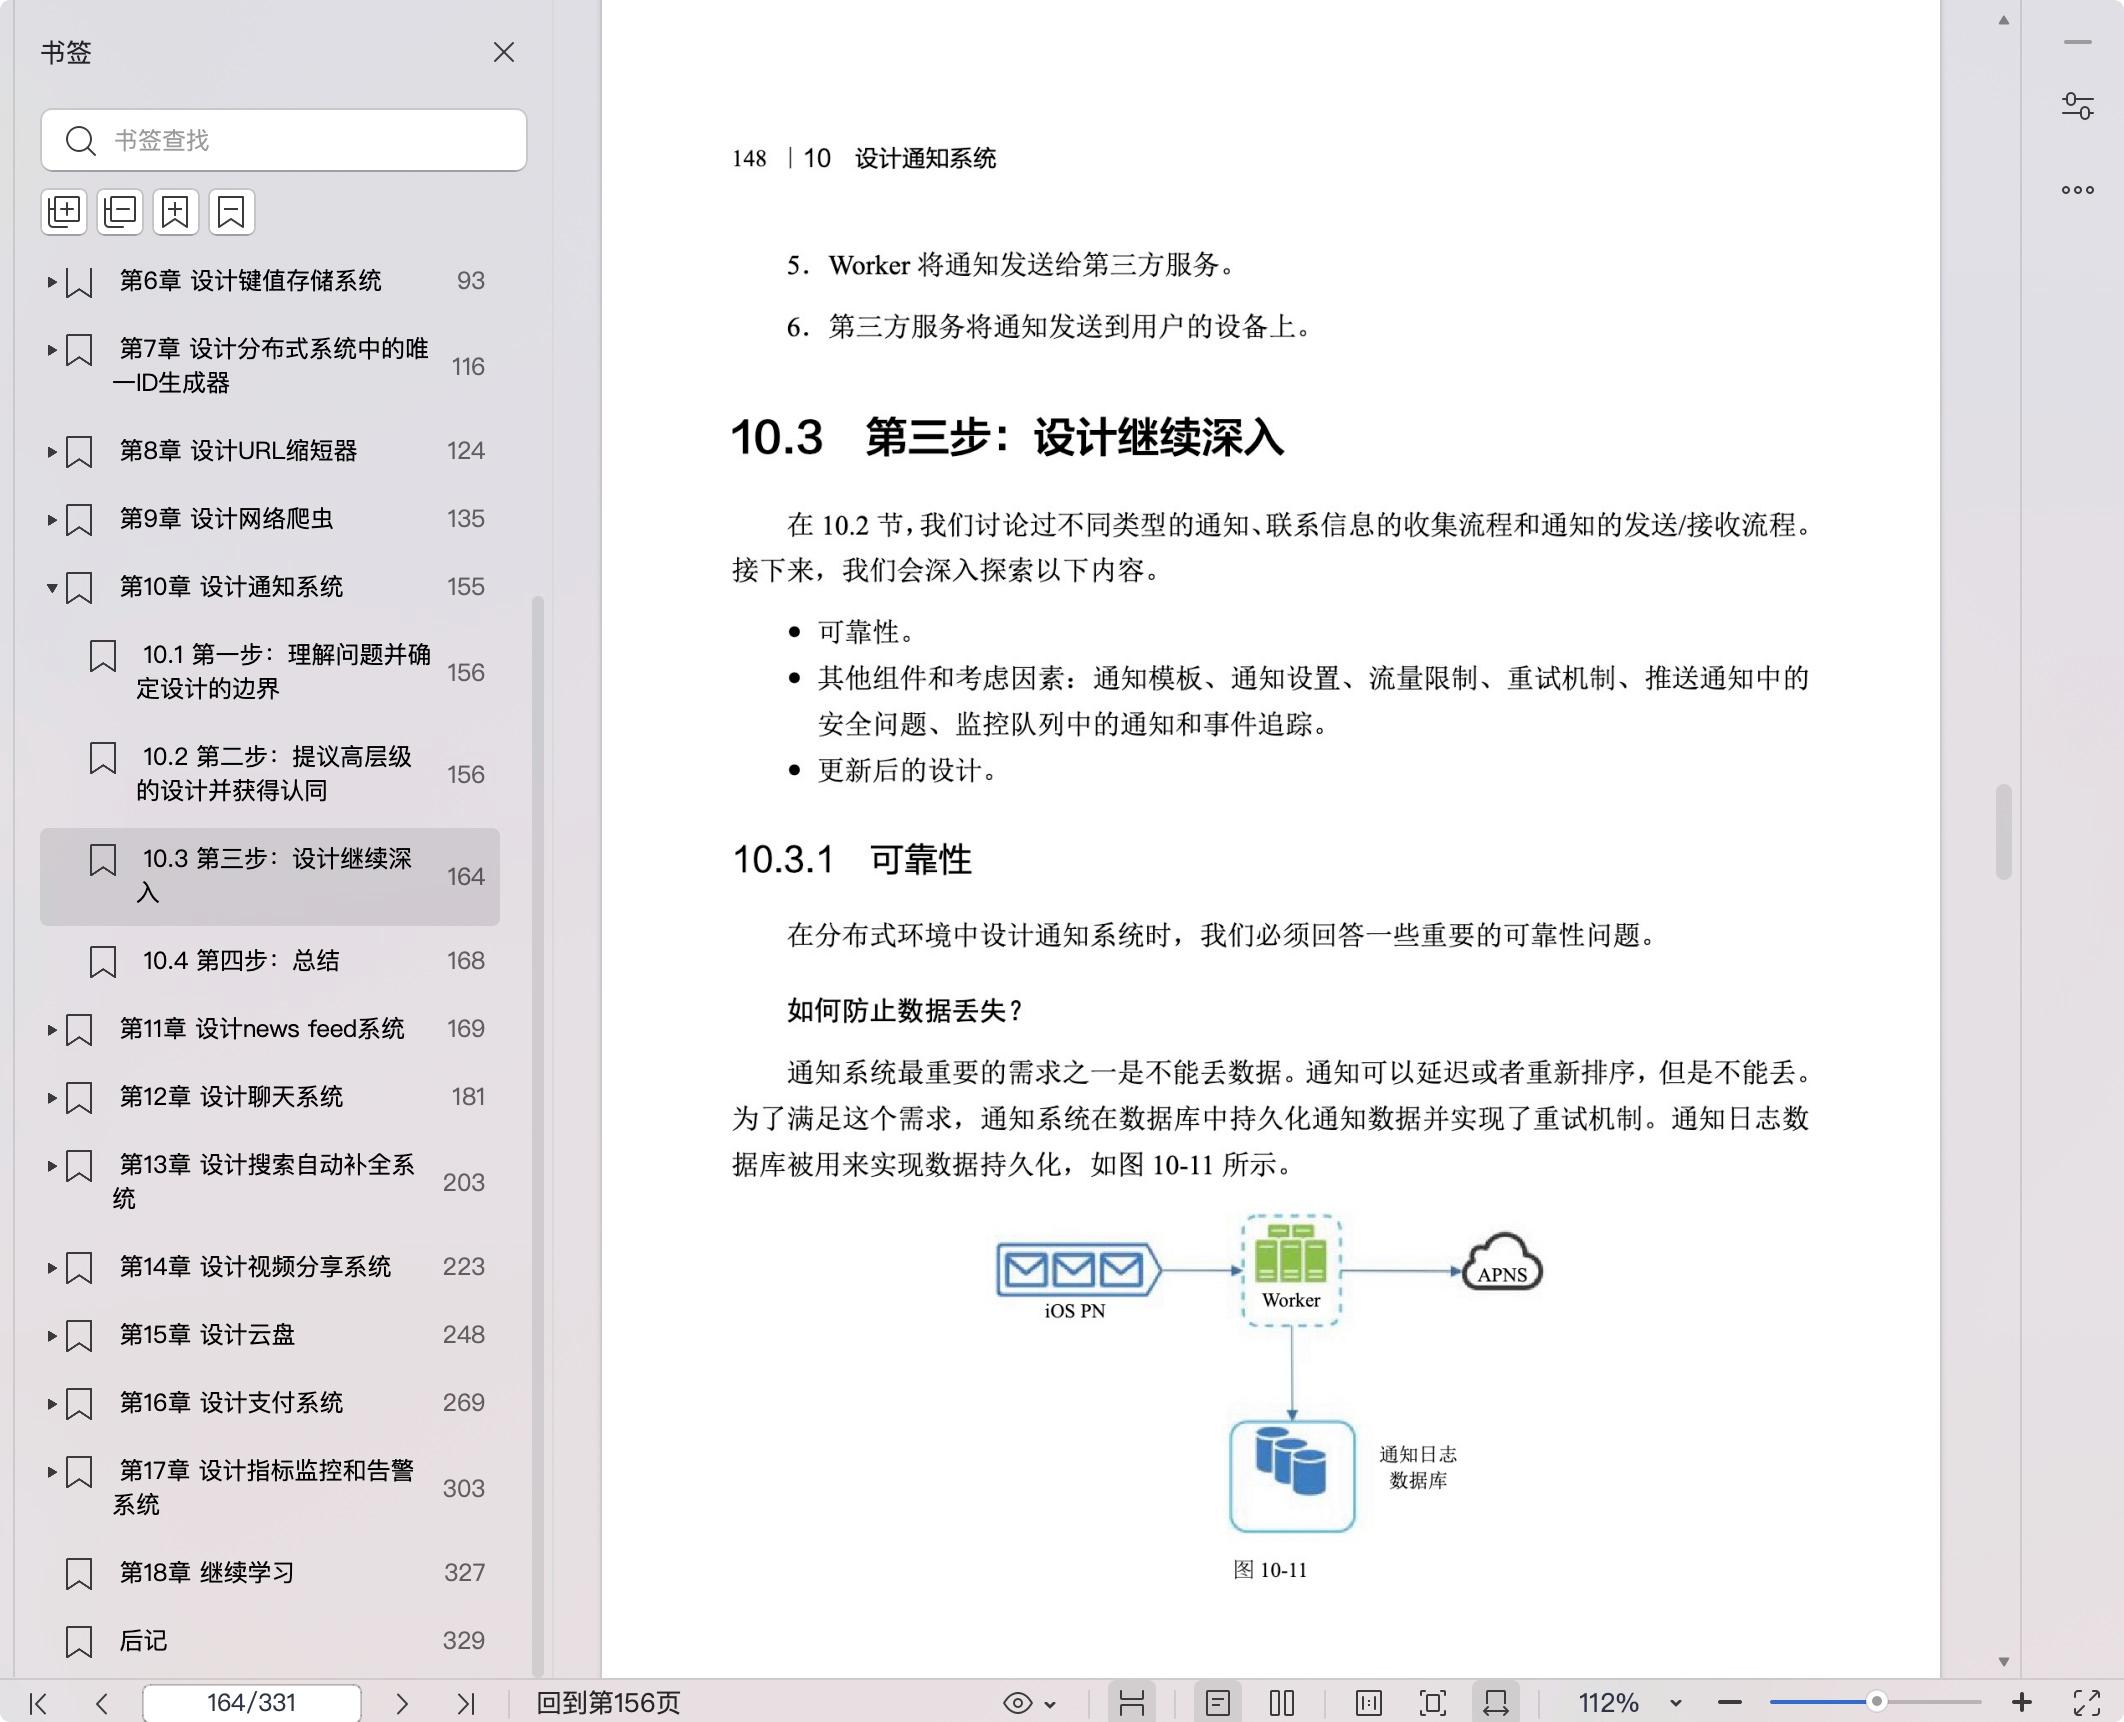Expand Chapter 6 key-value store bookmark
This screenshot has height=1722, width=2124.
pyautogui.click(x=51, y=282)
